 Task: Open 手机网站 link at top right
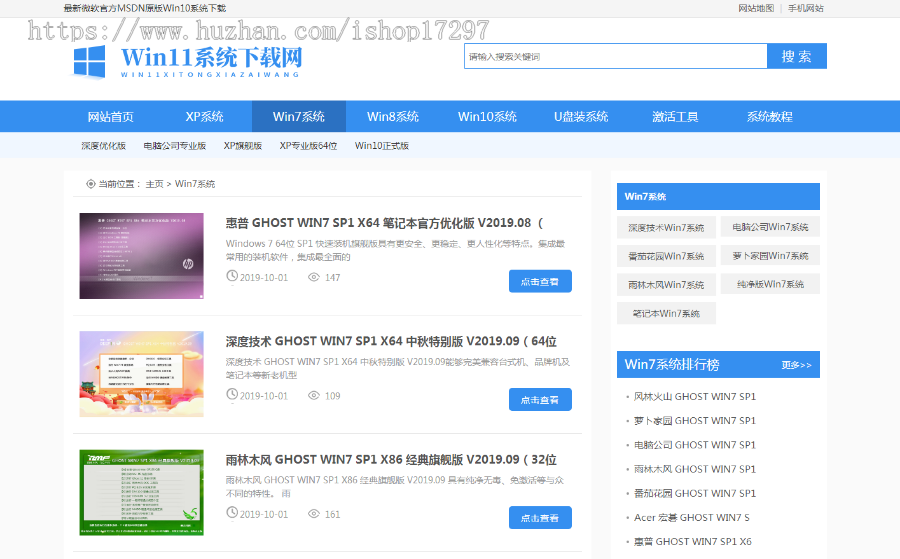pos(805,8)
